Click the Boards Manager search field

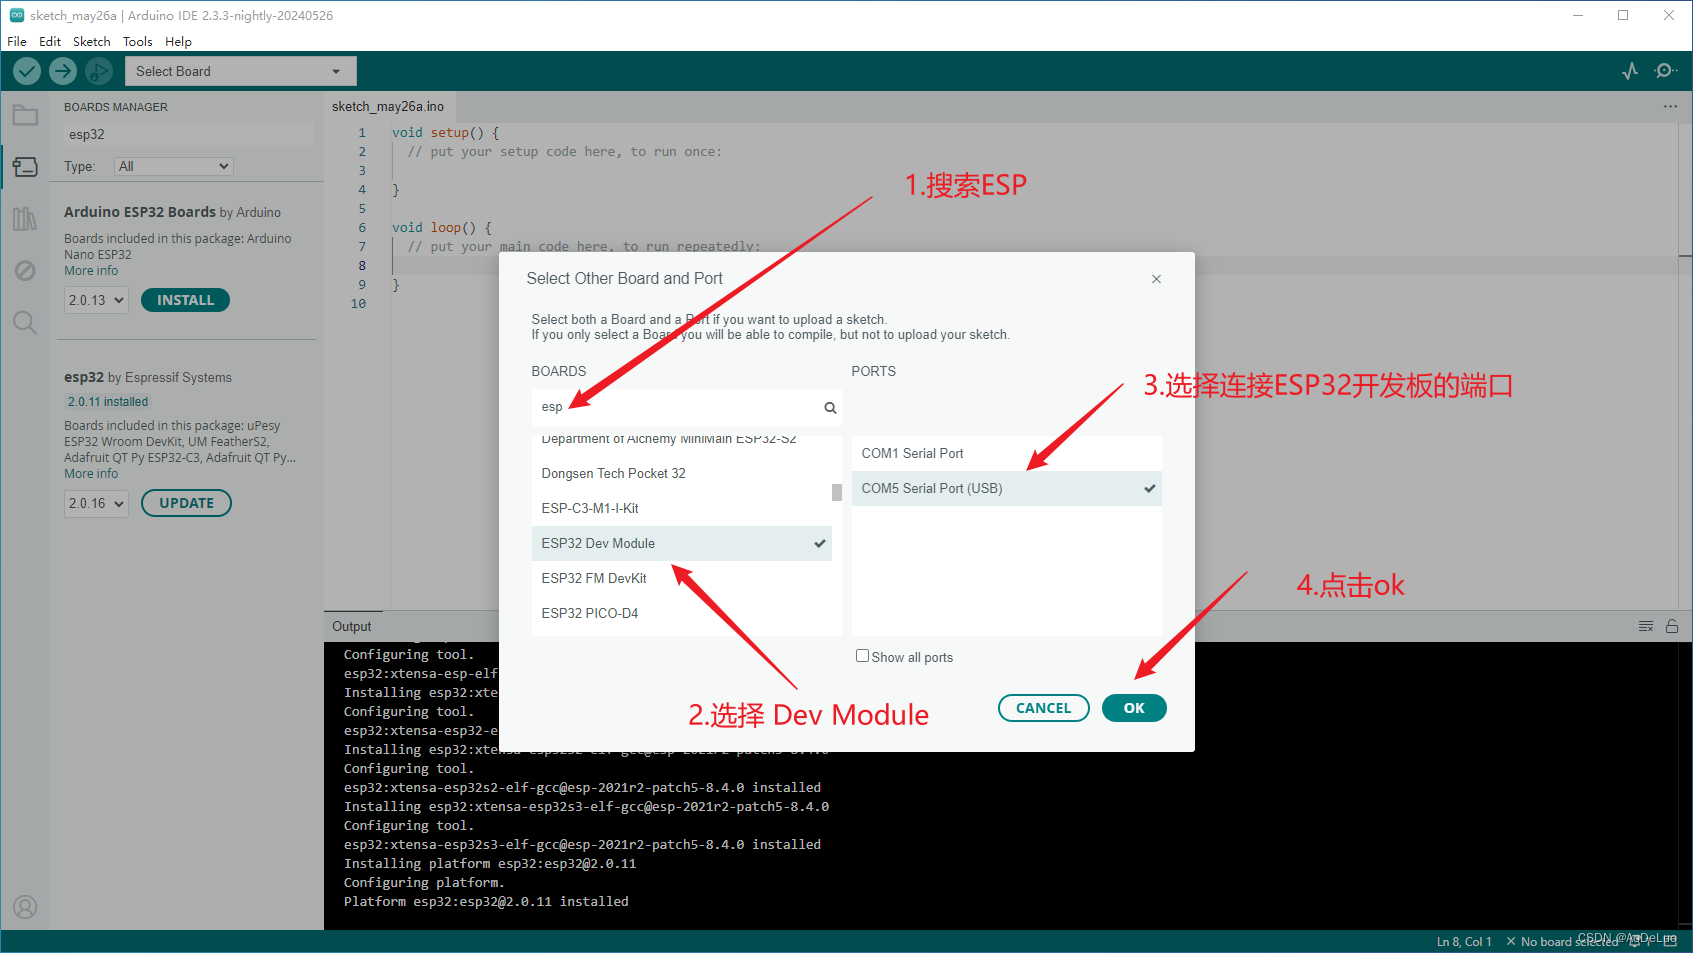(188, 134)
